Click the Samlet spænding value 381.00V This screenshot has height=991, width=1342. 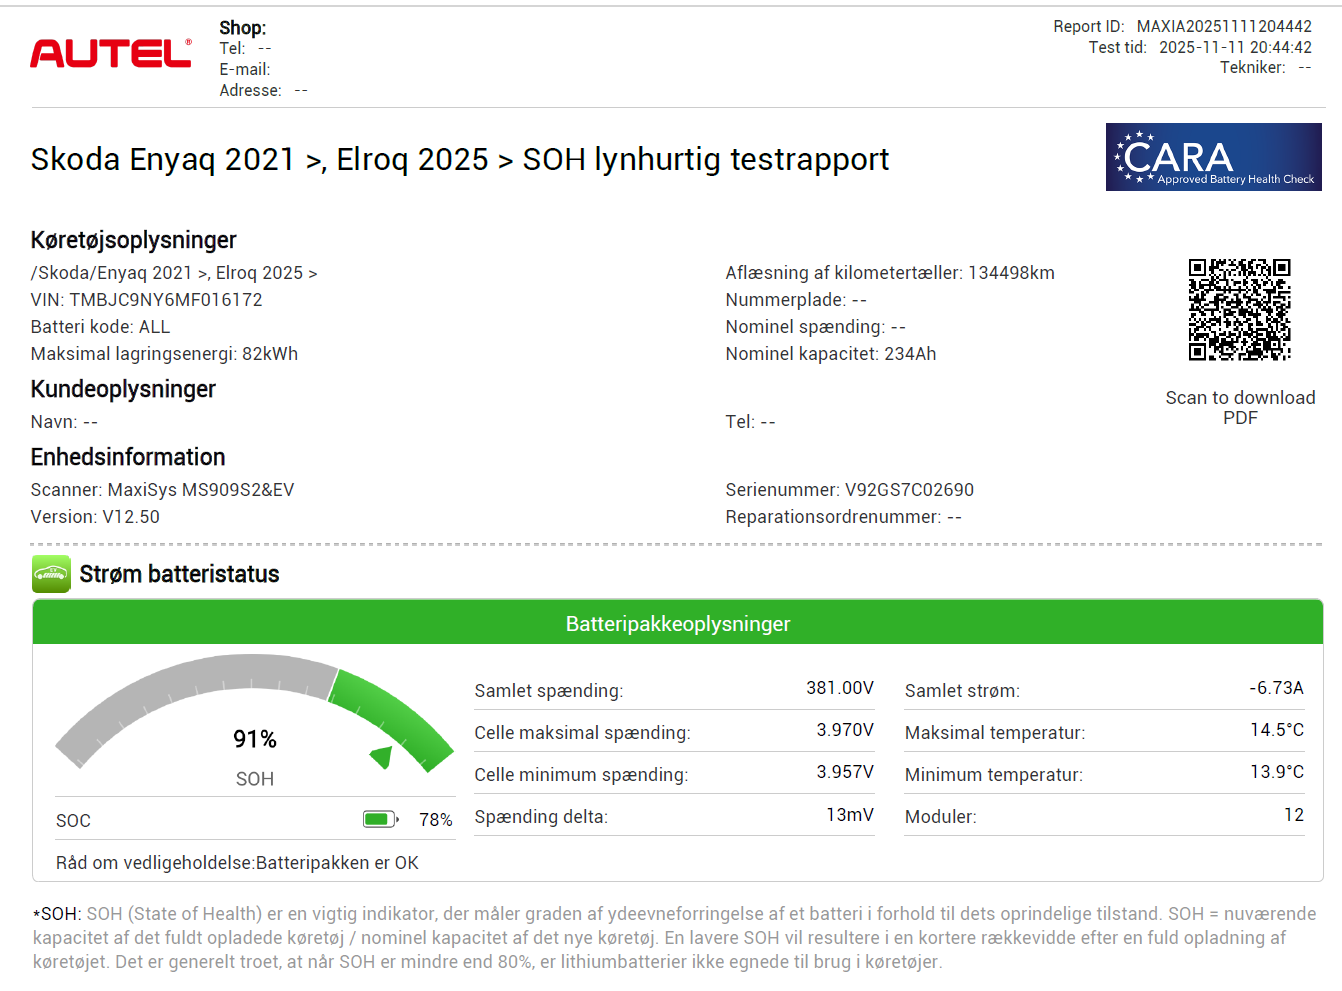pos(840,688)
